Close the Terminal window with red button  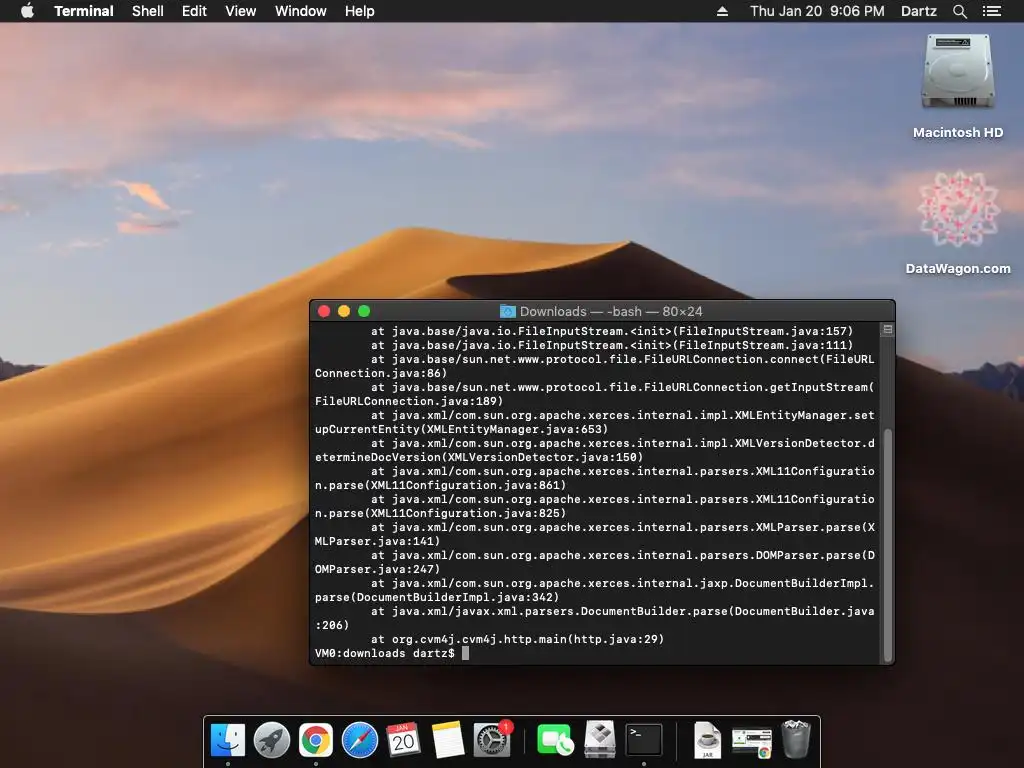click(324, 312)
